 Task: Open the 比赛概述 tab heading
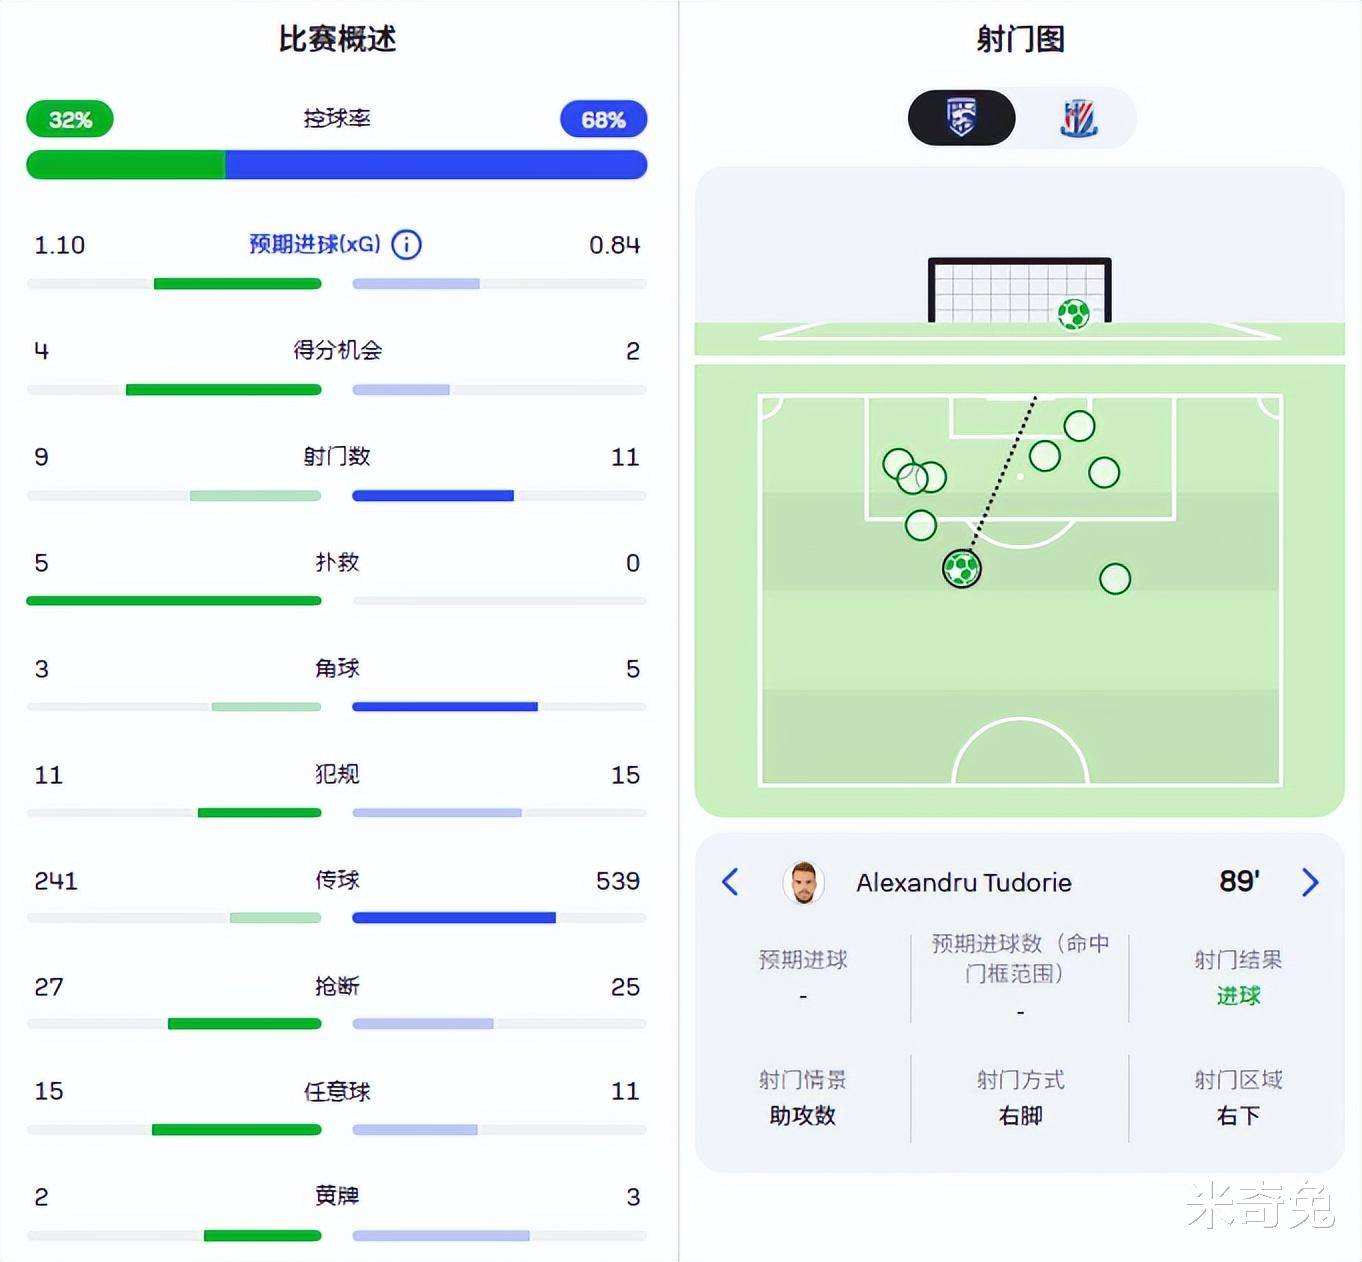point(337,39)
